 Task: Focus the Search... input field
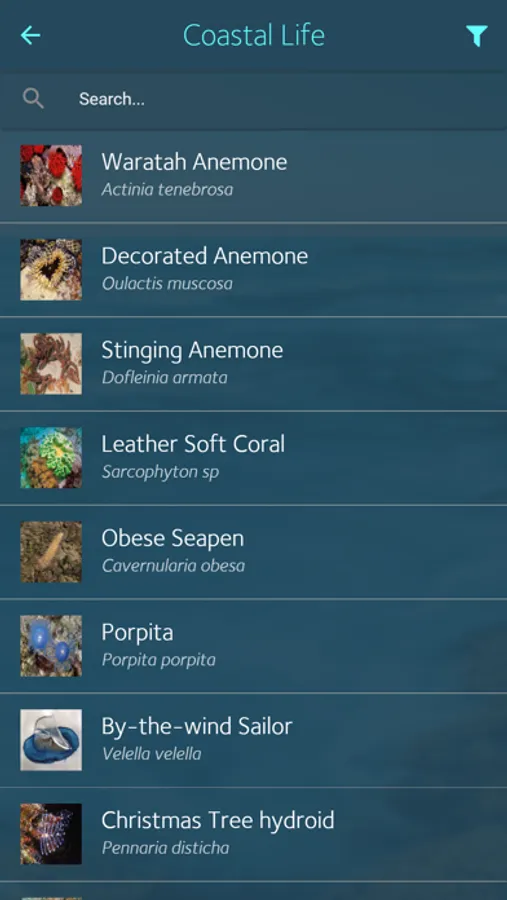point(253,99)
